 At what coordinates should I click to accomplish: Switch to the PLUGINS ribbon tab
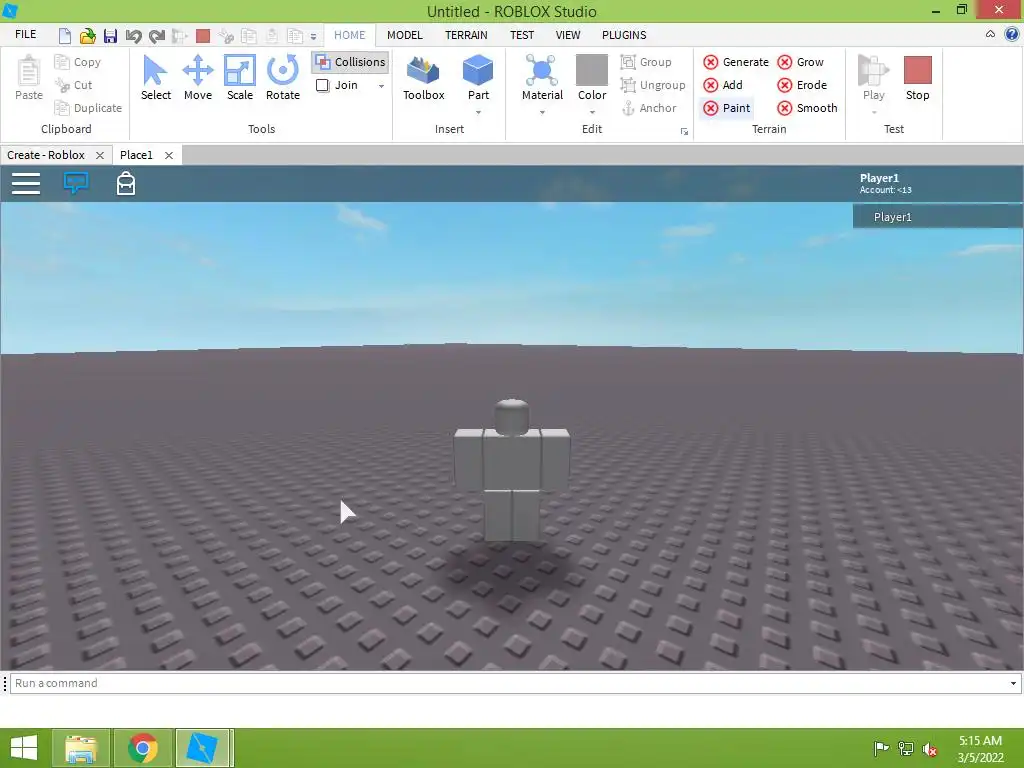click(624, 35)
